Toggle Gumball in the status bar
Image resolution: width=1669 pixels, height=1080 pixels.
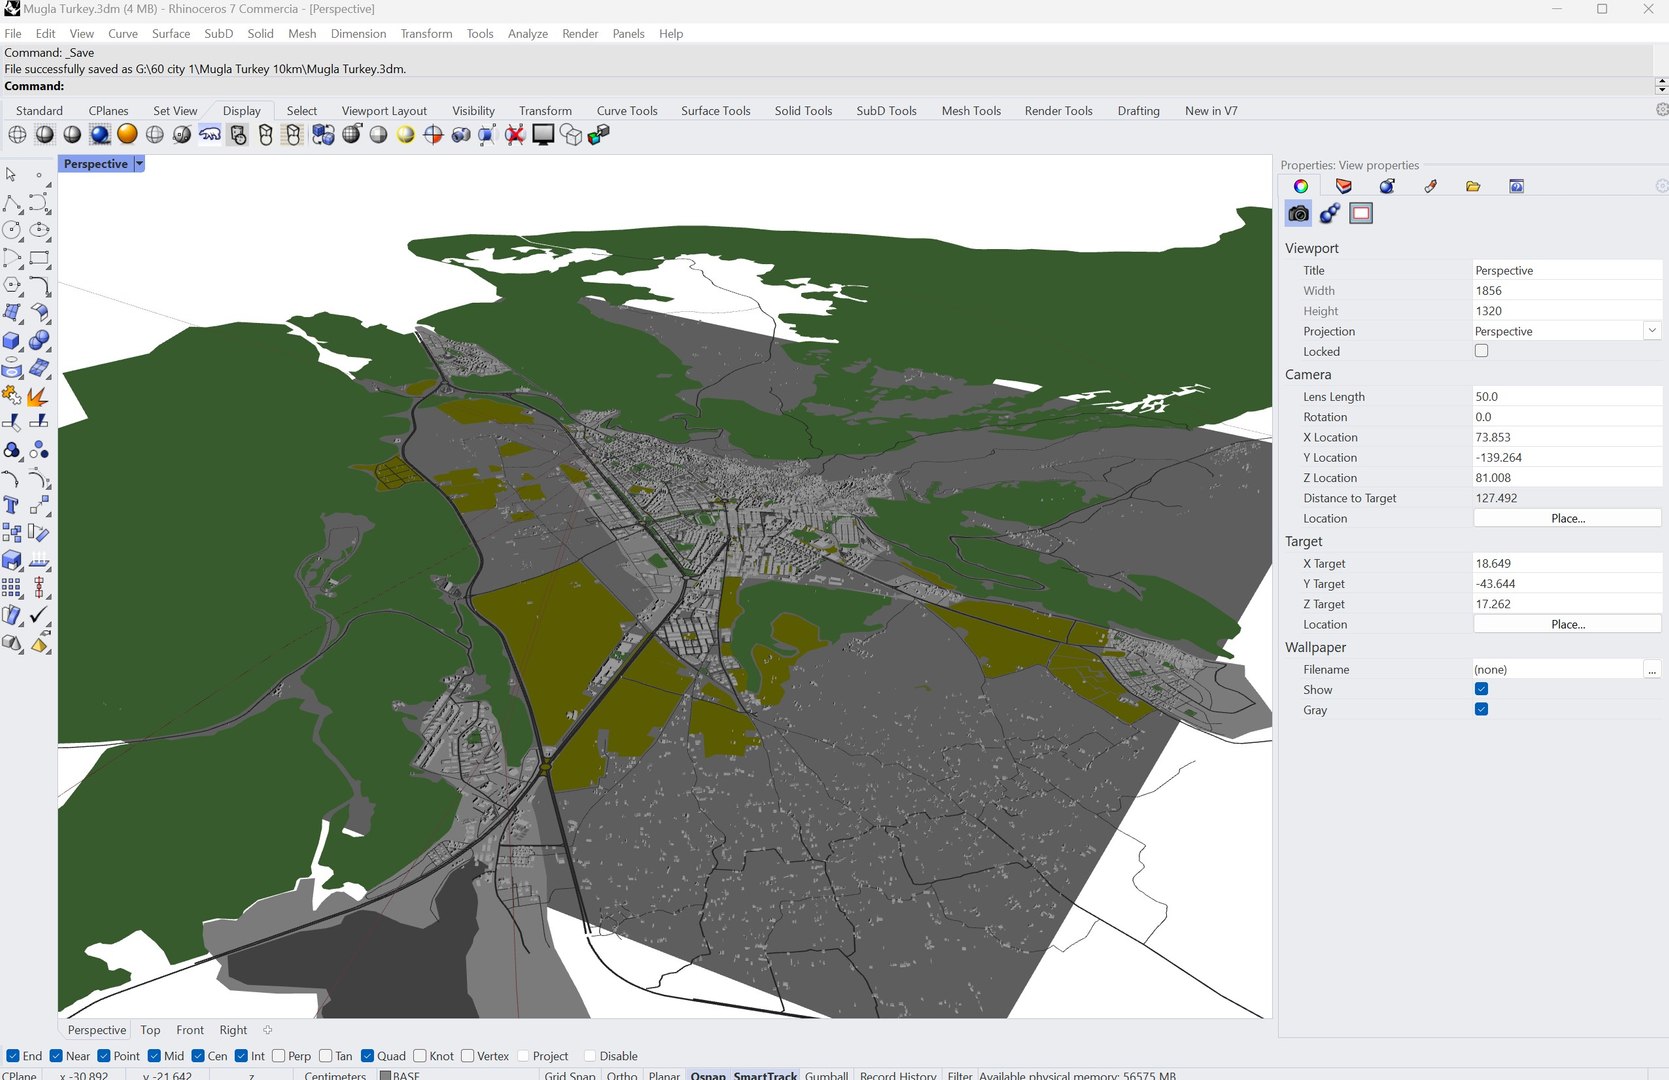click(826, 1075)
